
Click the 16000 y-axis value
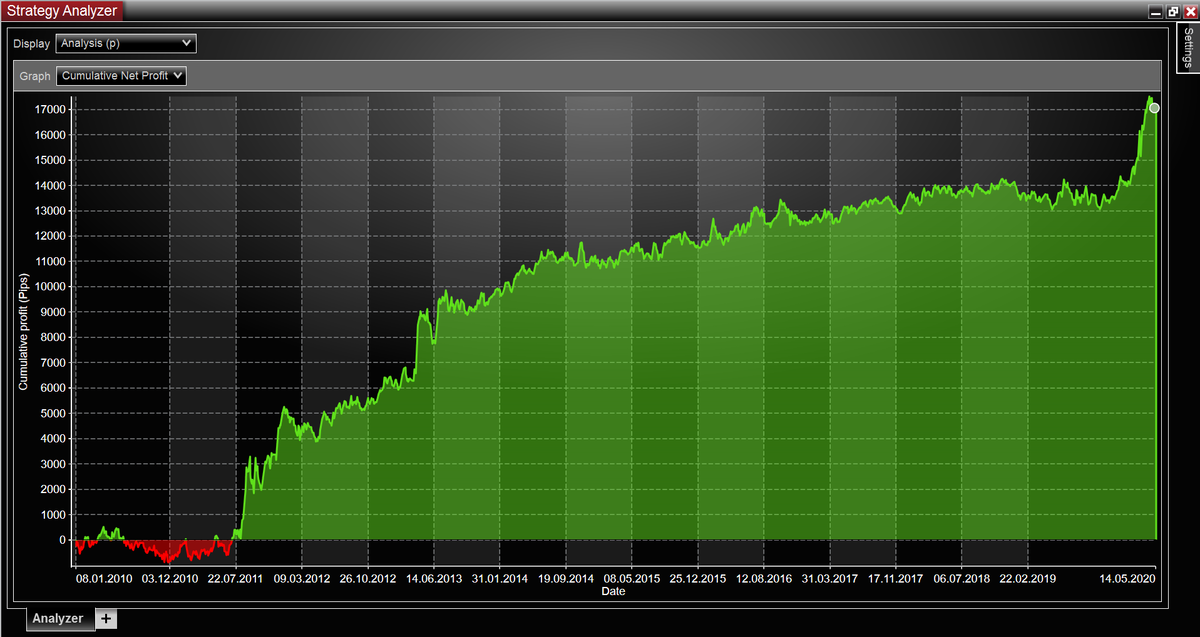point(50,135)
